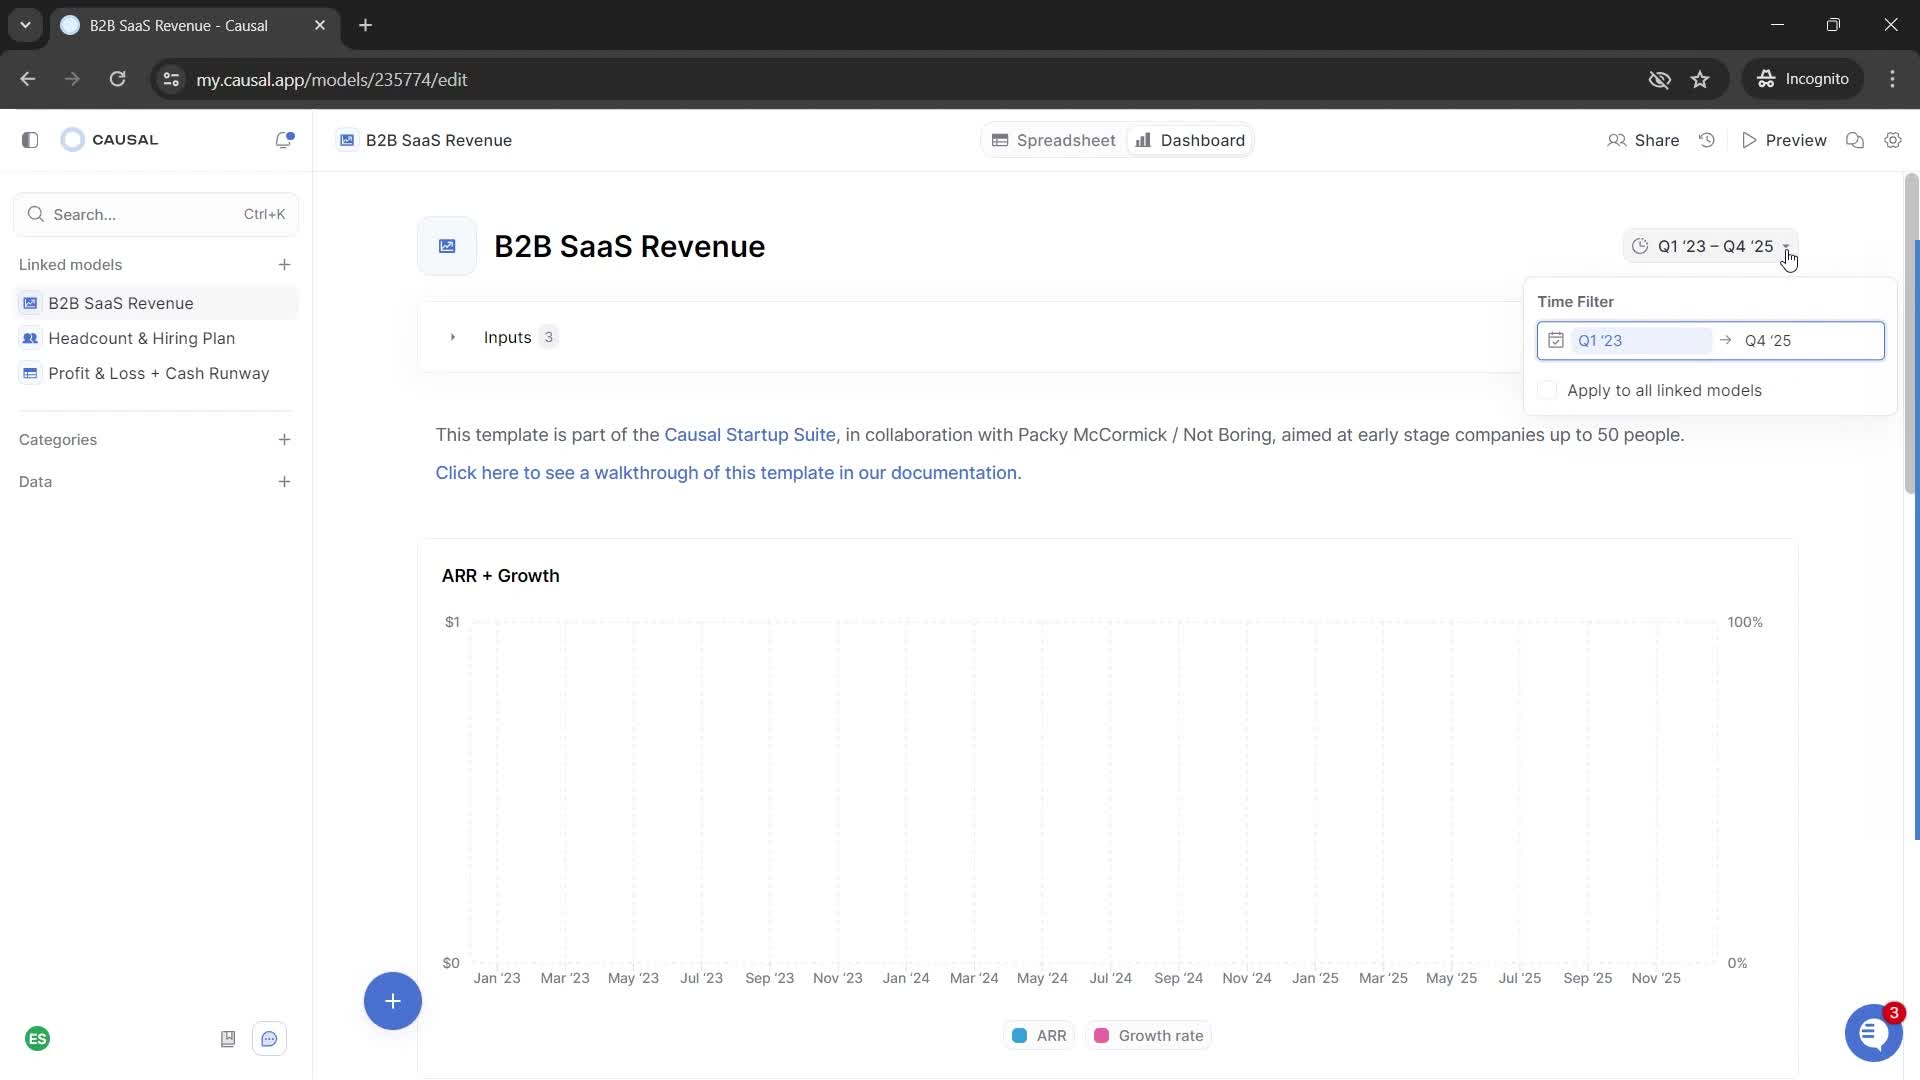Click the Causal Startup Suite link
The width and height of the screenshot is (1920, 1080).
[x=750, y=434]
